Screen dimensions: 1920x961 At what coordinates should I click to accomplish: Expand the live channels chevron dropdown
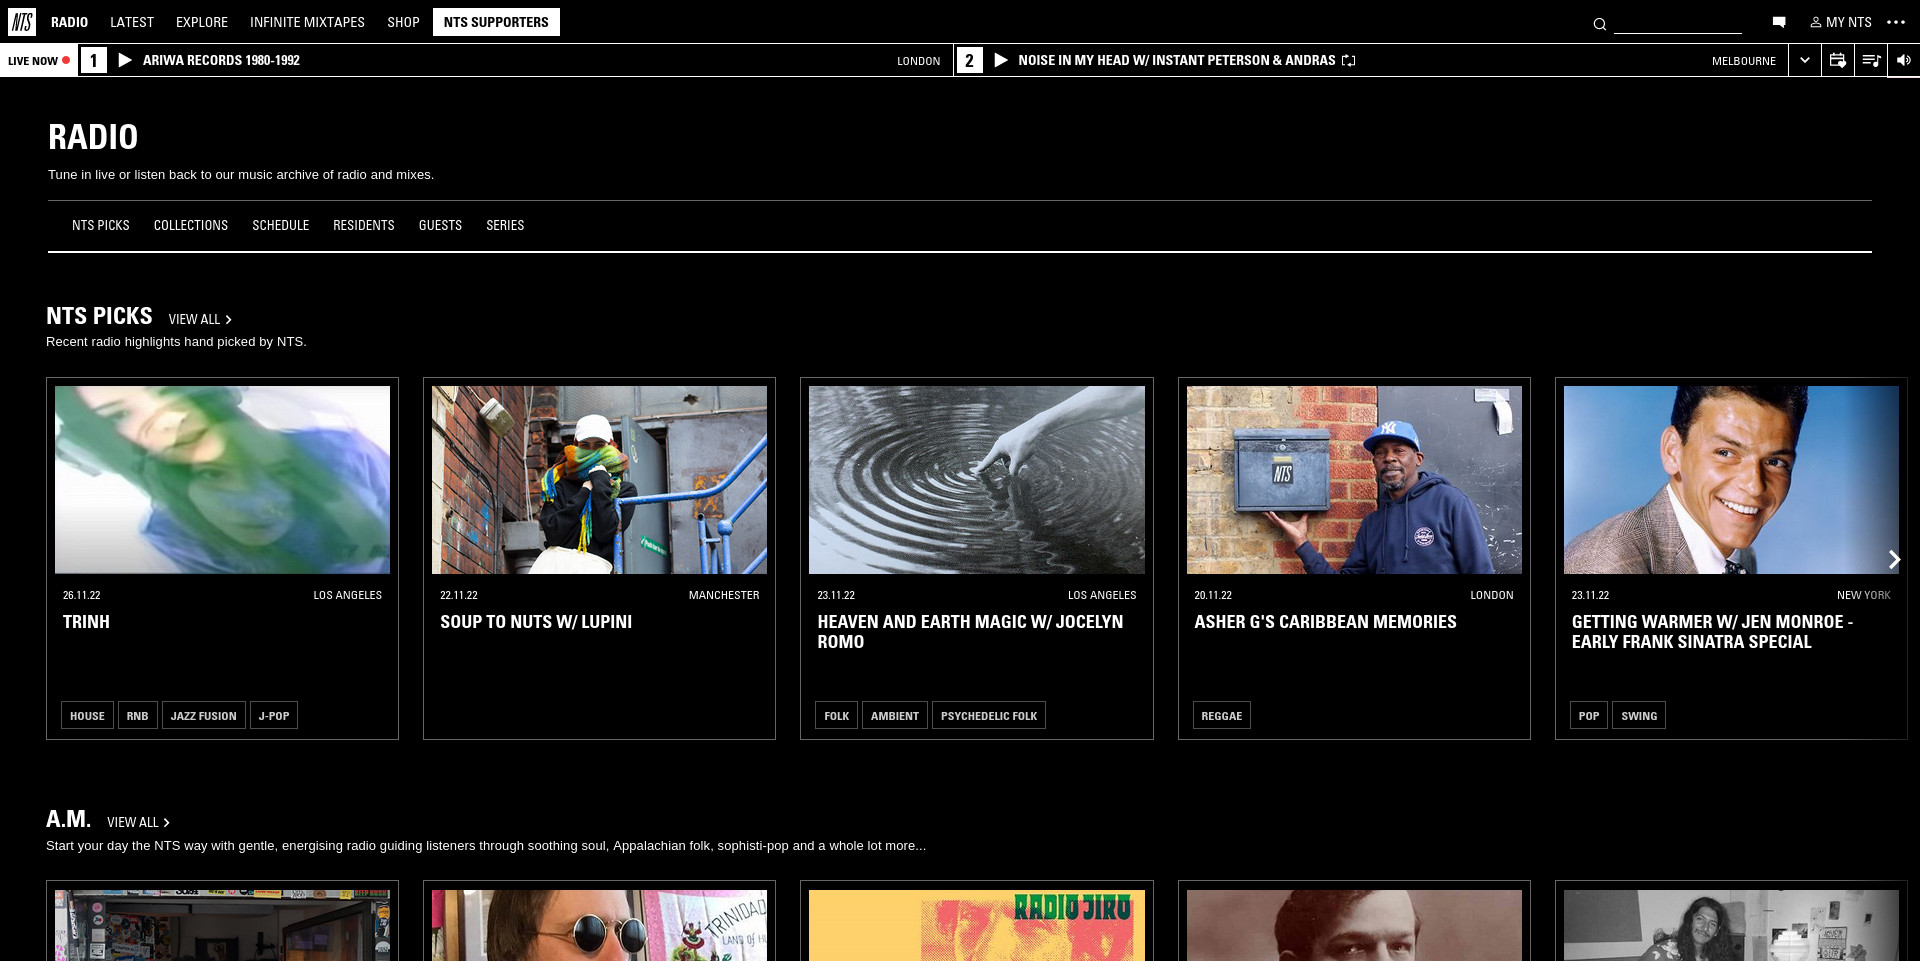pos(1804,60)
